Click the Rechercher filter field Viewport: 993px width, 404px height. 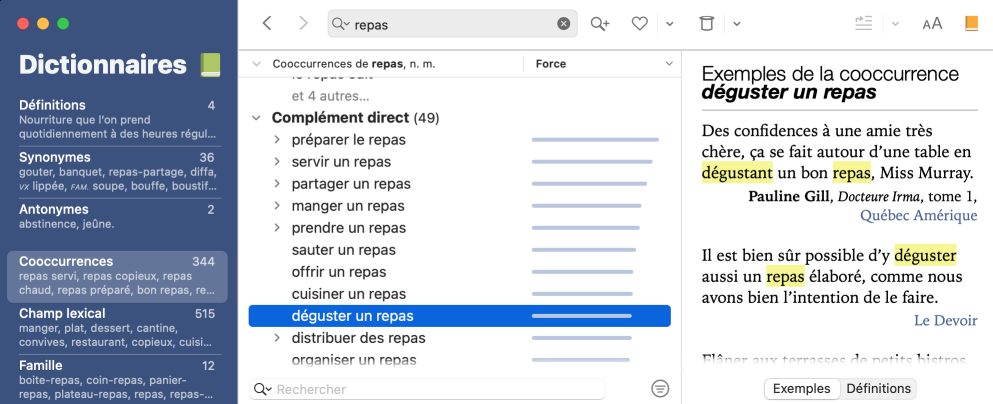(x=427, y=389)
